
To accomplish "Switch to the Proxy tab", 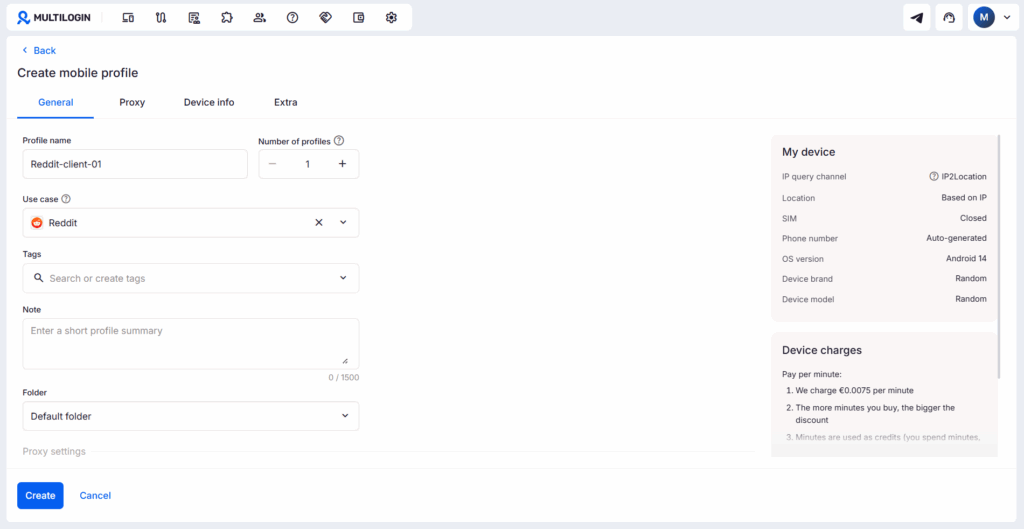I will click(132, 103).
